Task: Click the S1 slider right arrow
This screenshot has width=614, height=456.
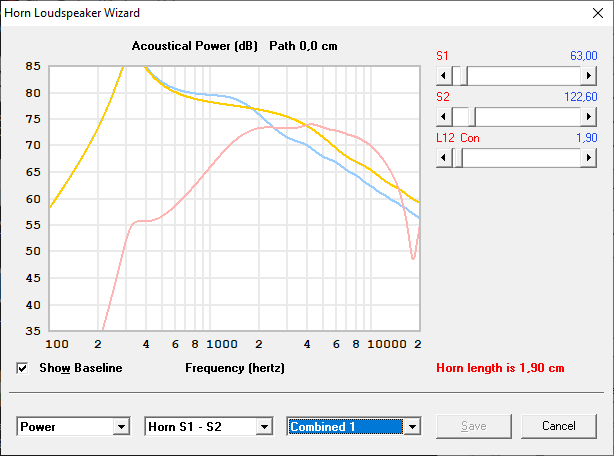Action: pos(589,76)
